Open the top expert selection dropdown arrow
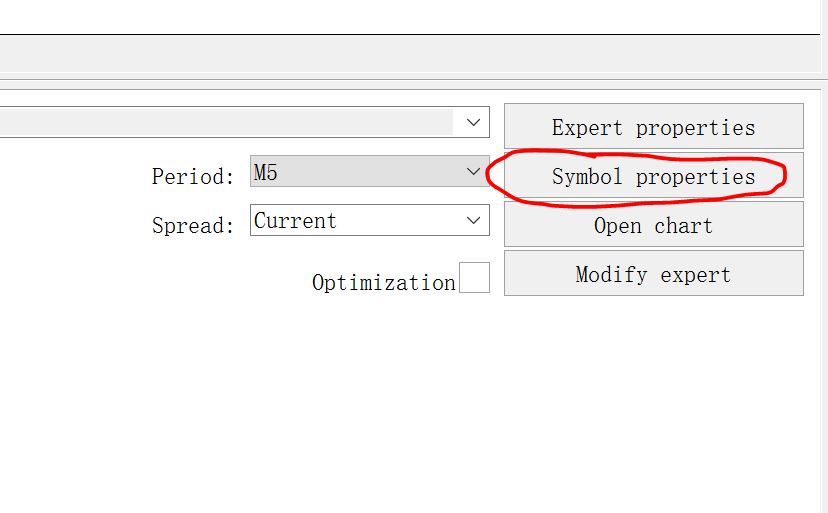Image resolution: width=828 pixels, height=513 pixels. coord(473,122)
